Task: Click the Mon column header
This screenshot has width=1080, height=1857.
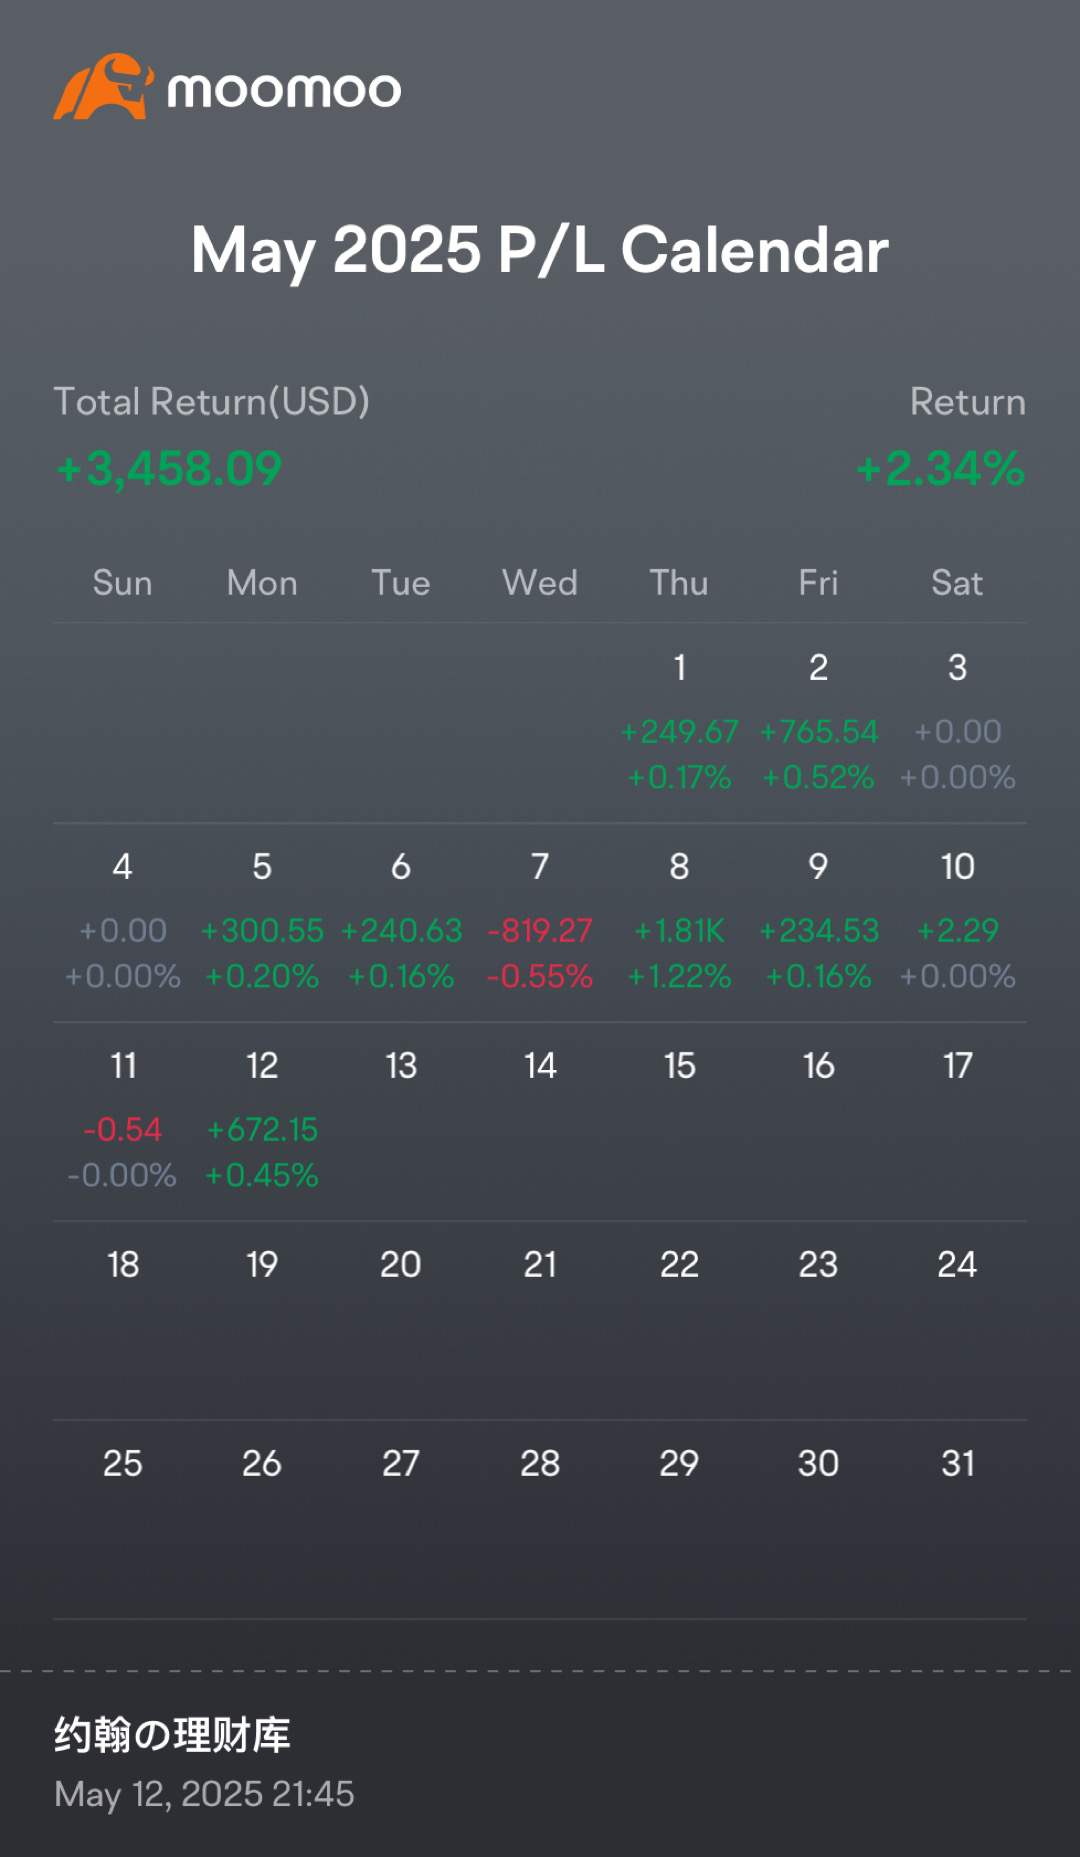Action: point(262,583)
